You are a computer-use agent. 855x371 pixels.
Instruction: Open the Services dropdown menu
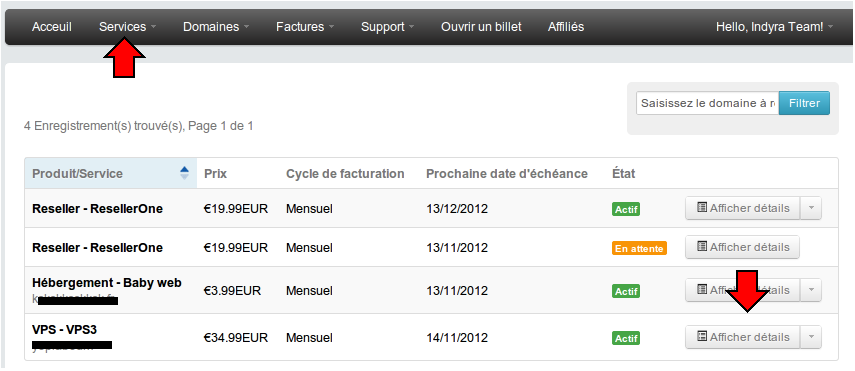(x=127, y=27)
